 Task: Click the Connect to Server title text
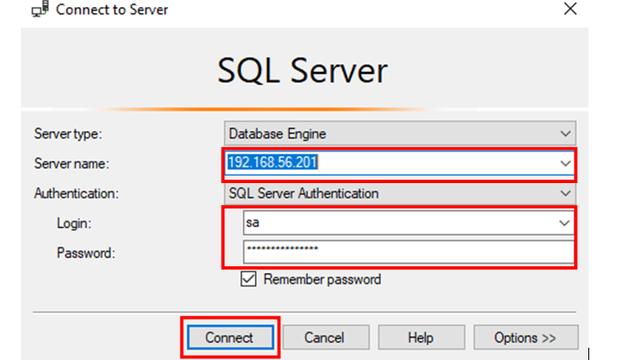point(112,9)
